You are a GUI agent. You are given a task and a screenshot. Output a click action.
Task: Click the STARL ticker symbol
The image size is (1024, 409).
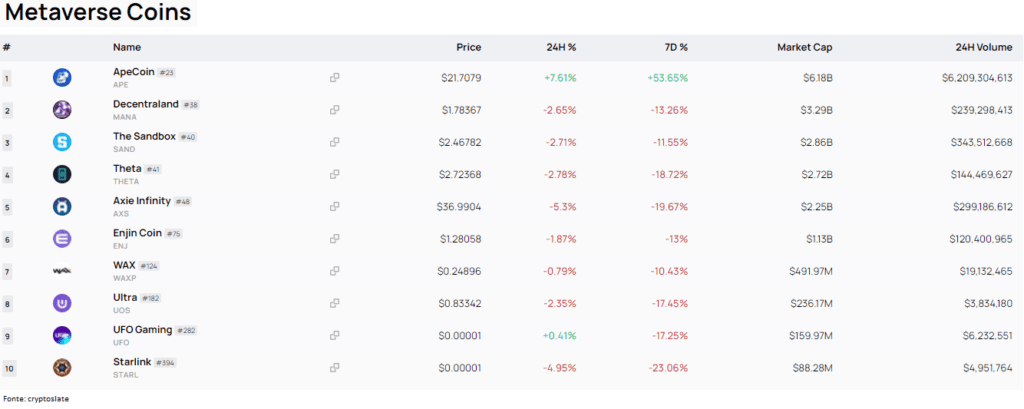point(125,374)
